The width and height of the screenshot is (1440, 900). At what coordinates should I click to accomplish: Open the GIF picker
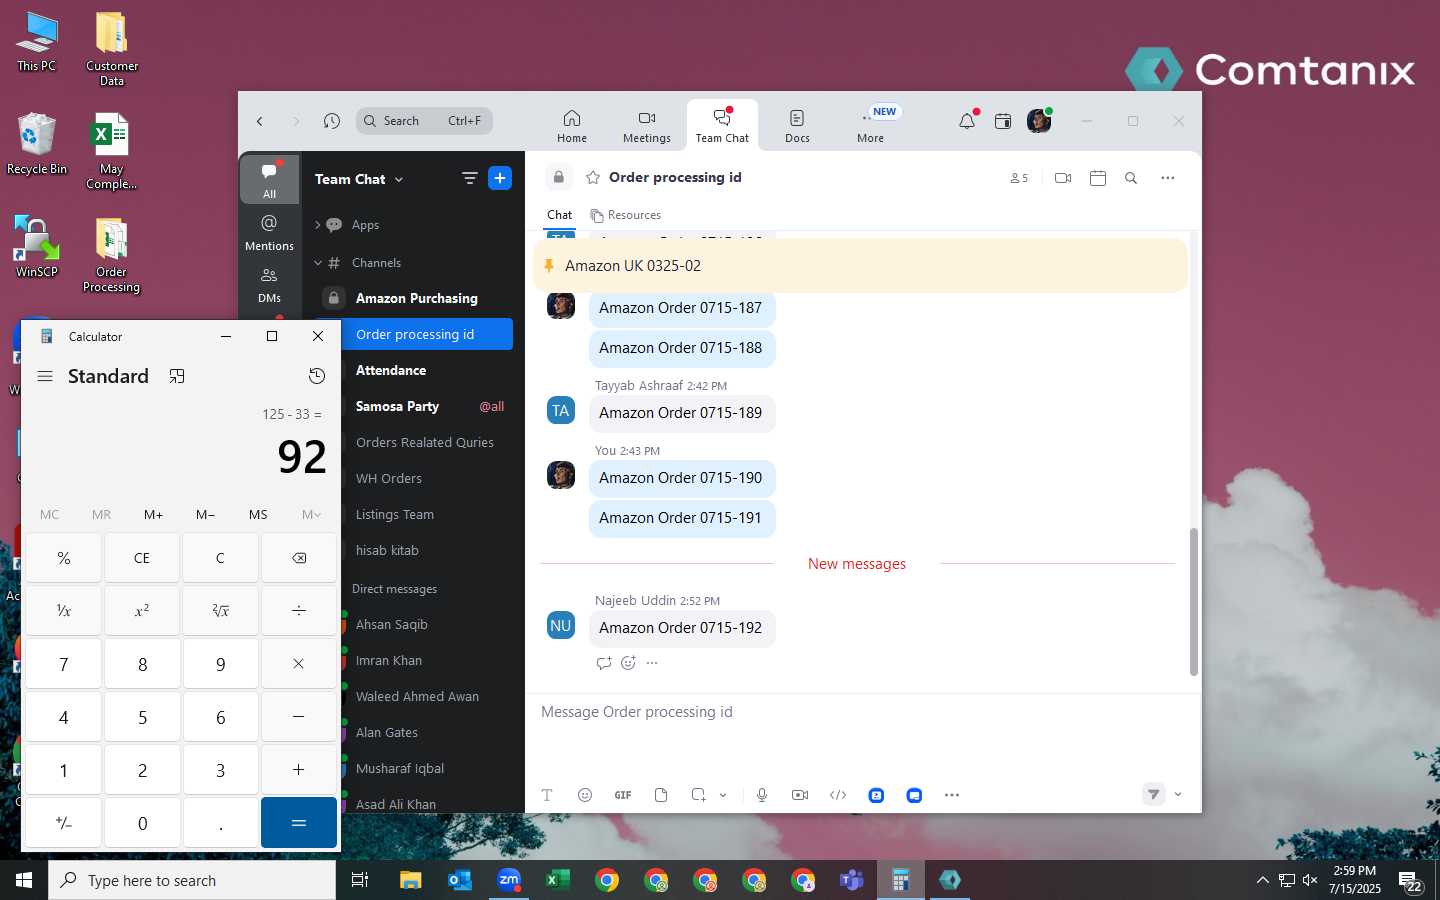point(623,795)
